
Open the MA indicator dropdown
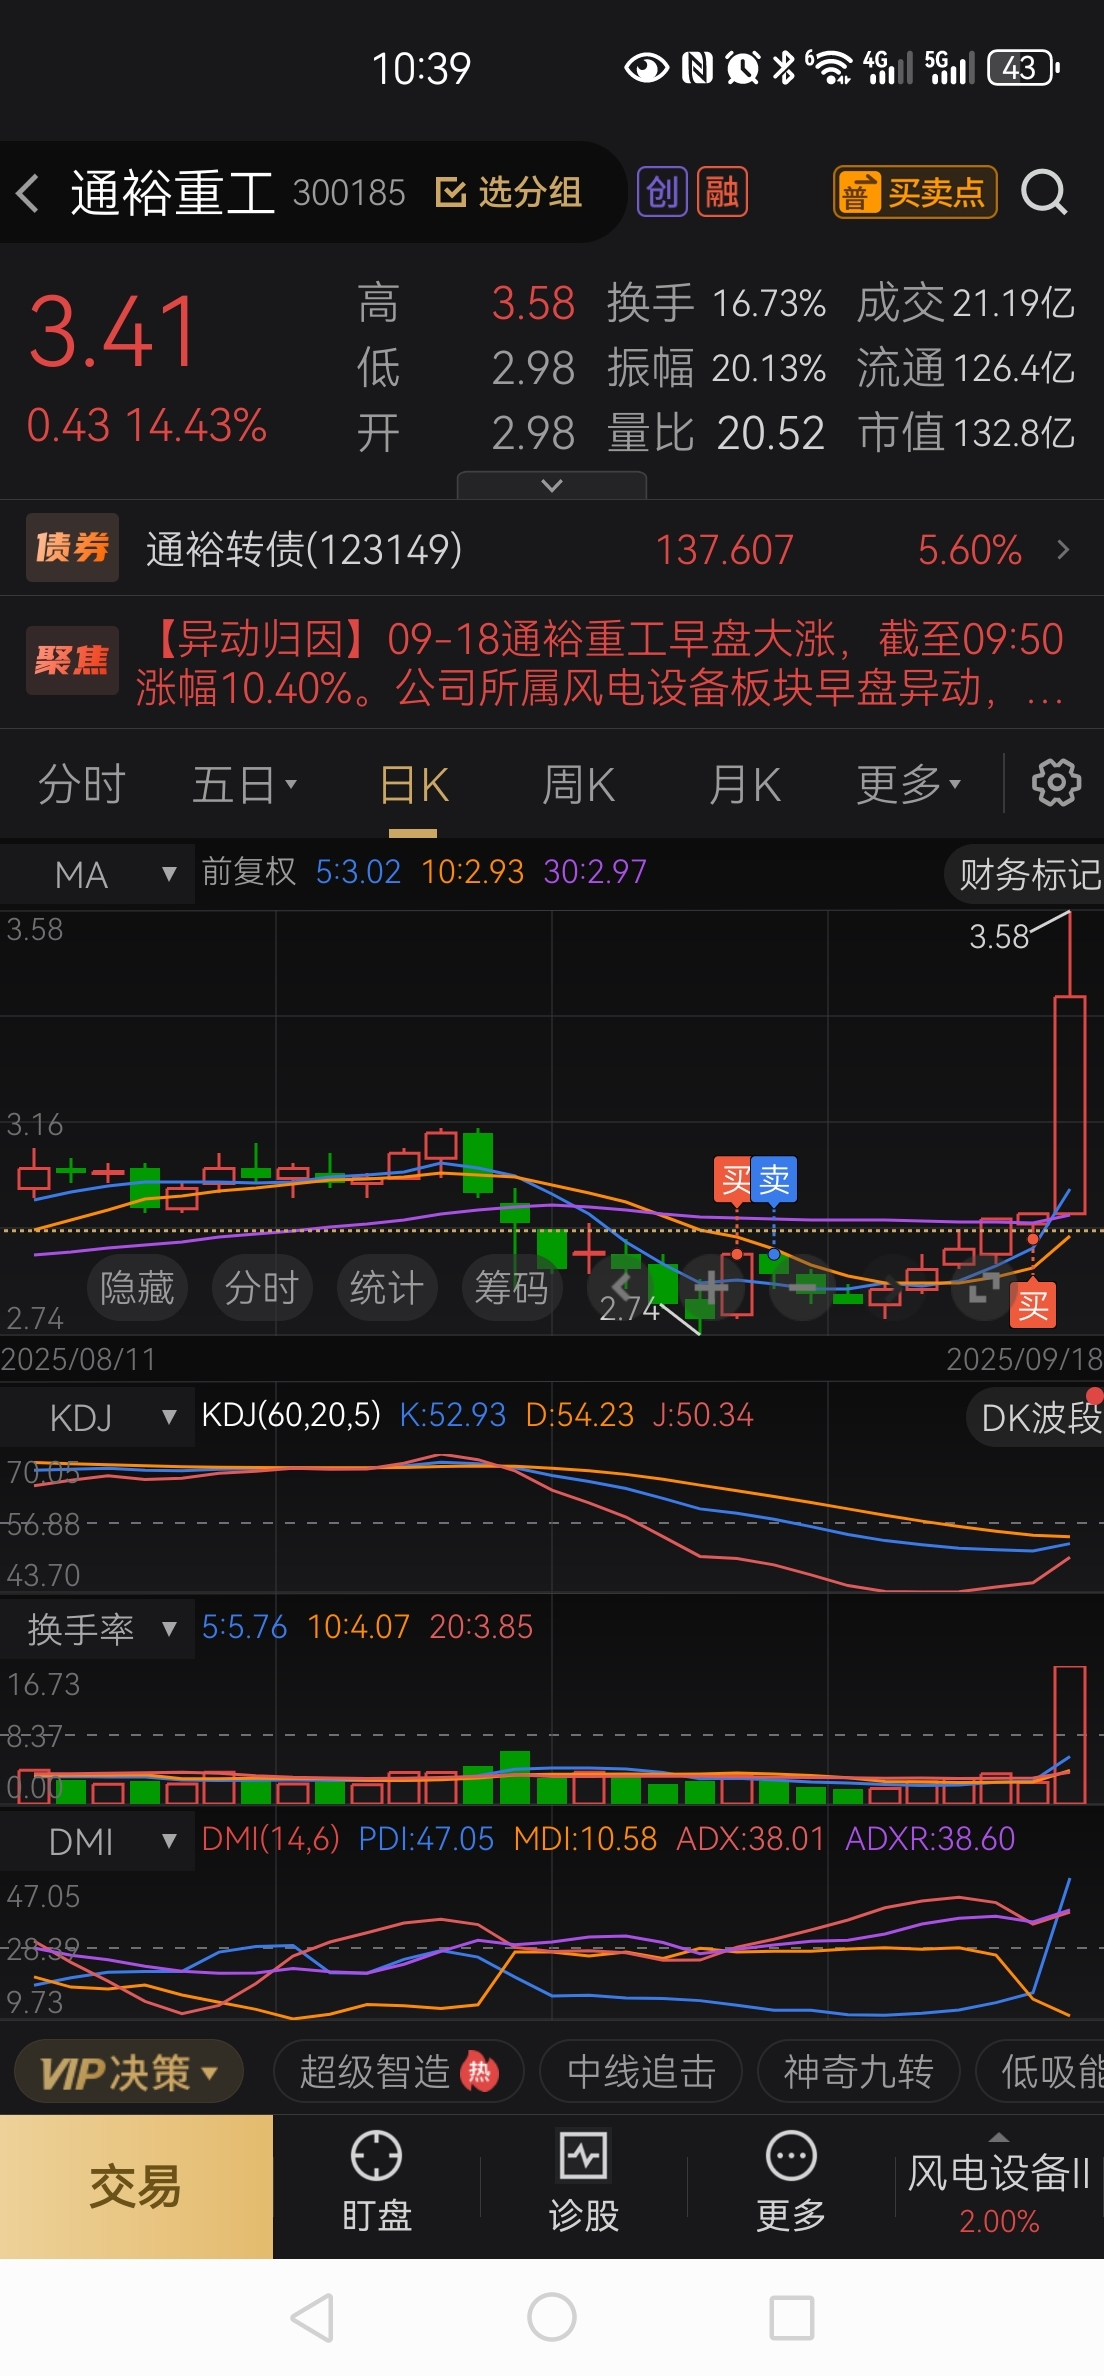(x=97, y=874)
